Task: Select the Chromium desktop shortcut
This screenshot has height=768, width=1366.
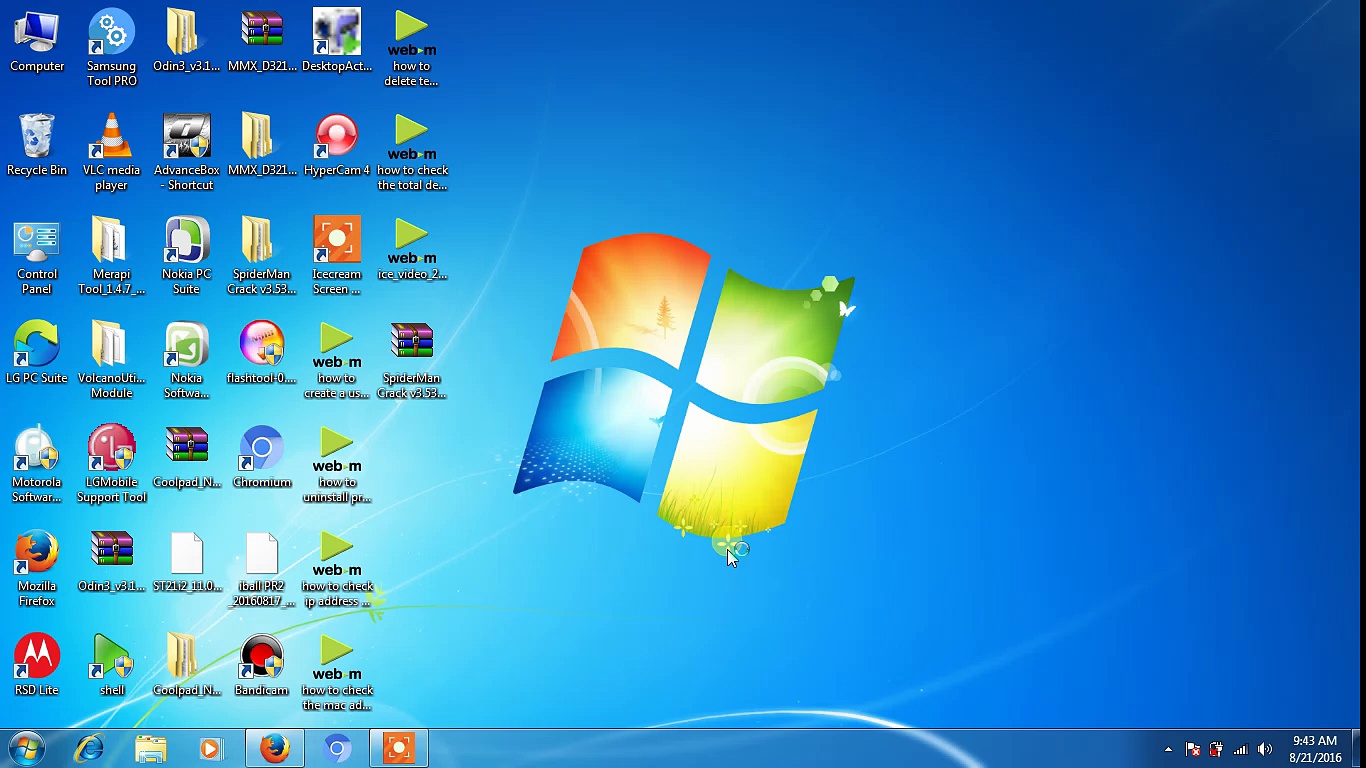Action: [x=262, y=458]
